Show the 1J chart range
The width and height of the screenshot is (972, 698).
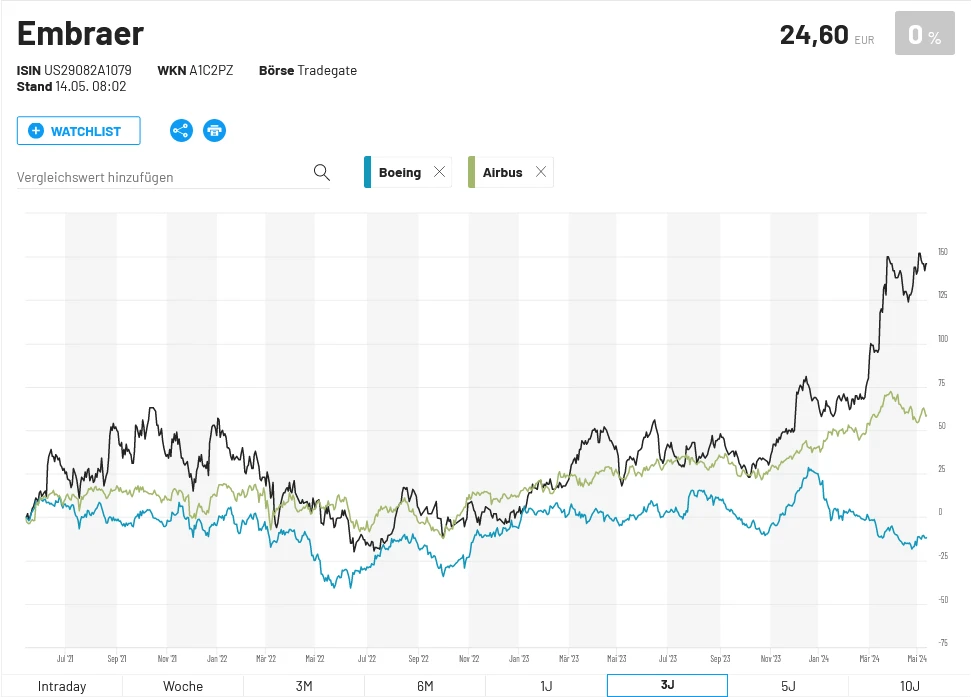coord(546,686)
